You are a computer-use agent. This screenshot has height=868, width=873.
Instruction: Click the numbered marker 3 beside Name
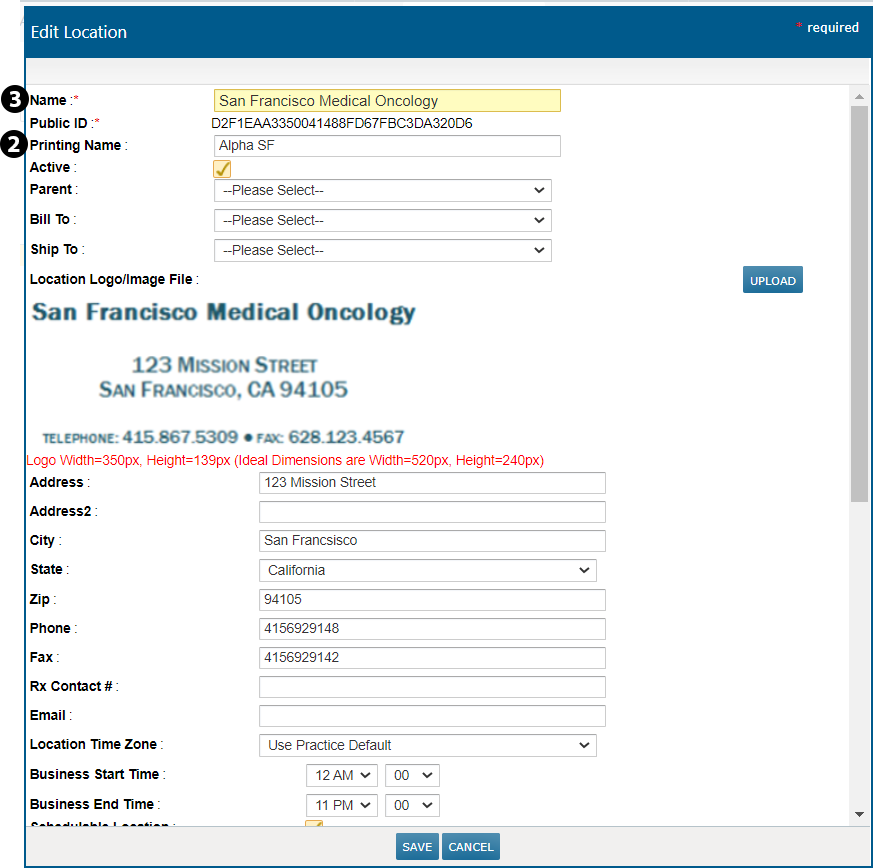pos(13,99)
